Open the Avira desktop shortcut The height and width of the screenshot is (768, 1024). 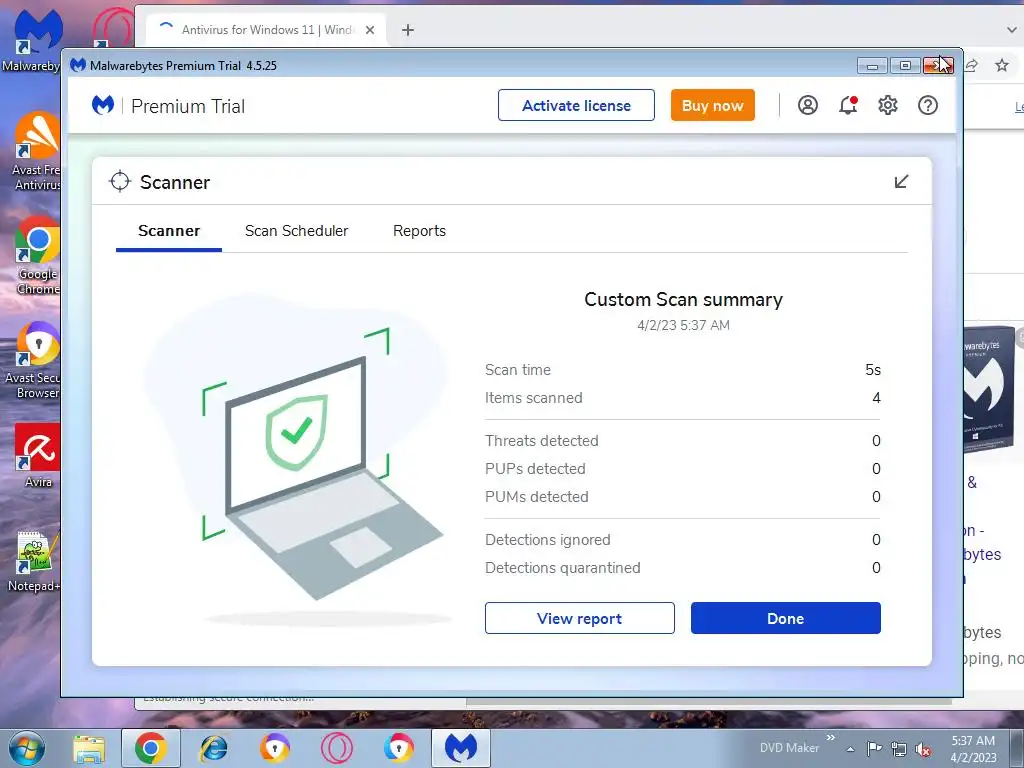point(37,456)
